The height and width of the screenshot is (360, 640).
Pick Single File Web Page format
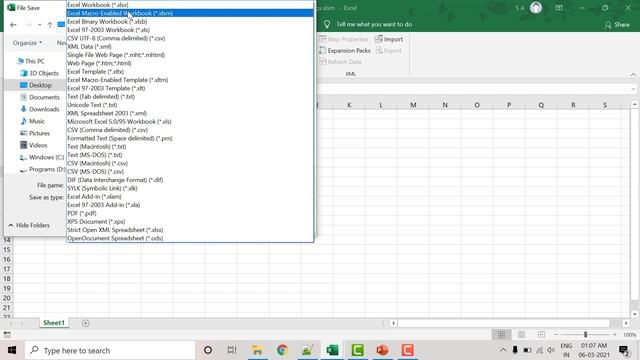pyautogui.click(x=190, y=55)
